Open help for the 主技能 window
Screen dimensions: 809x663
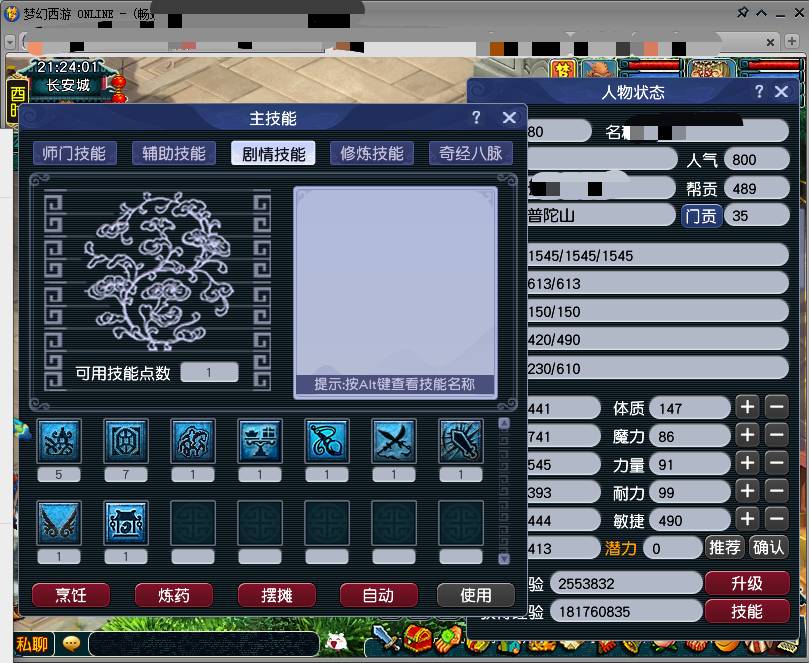point(476,118)
